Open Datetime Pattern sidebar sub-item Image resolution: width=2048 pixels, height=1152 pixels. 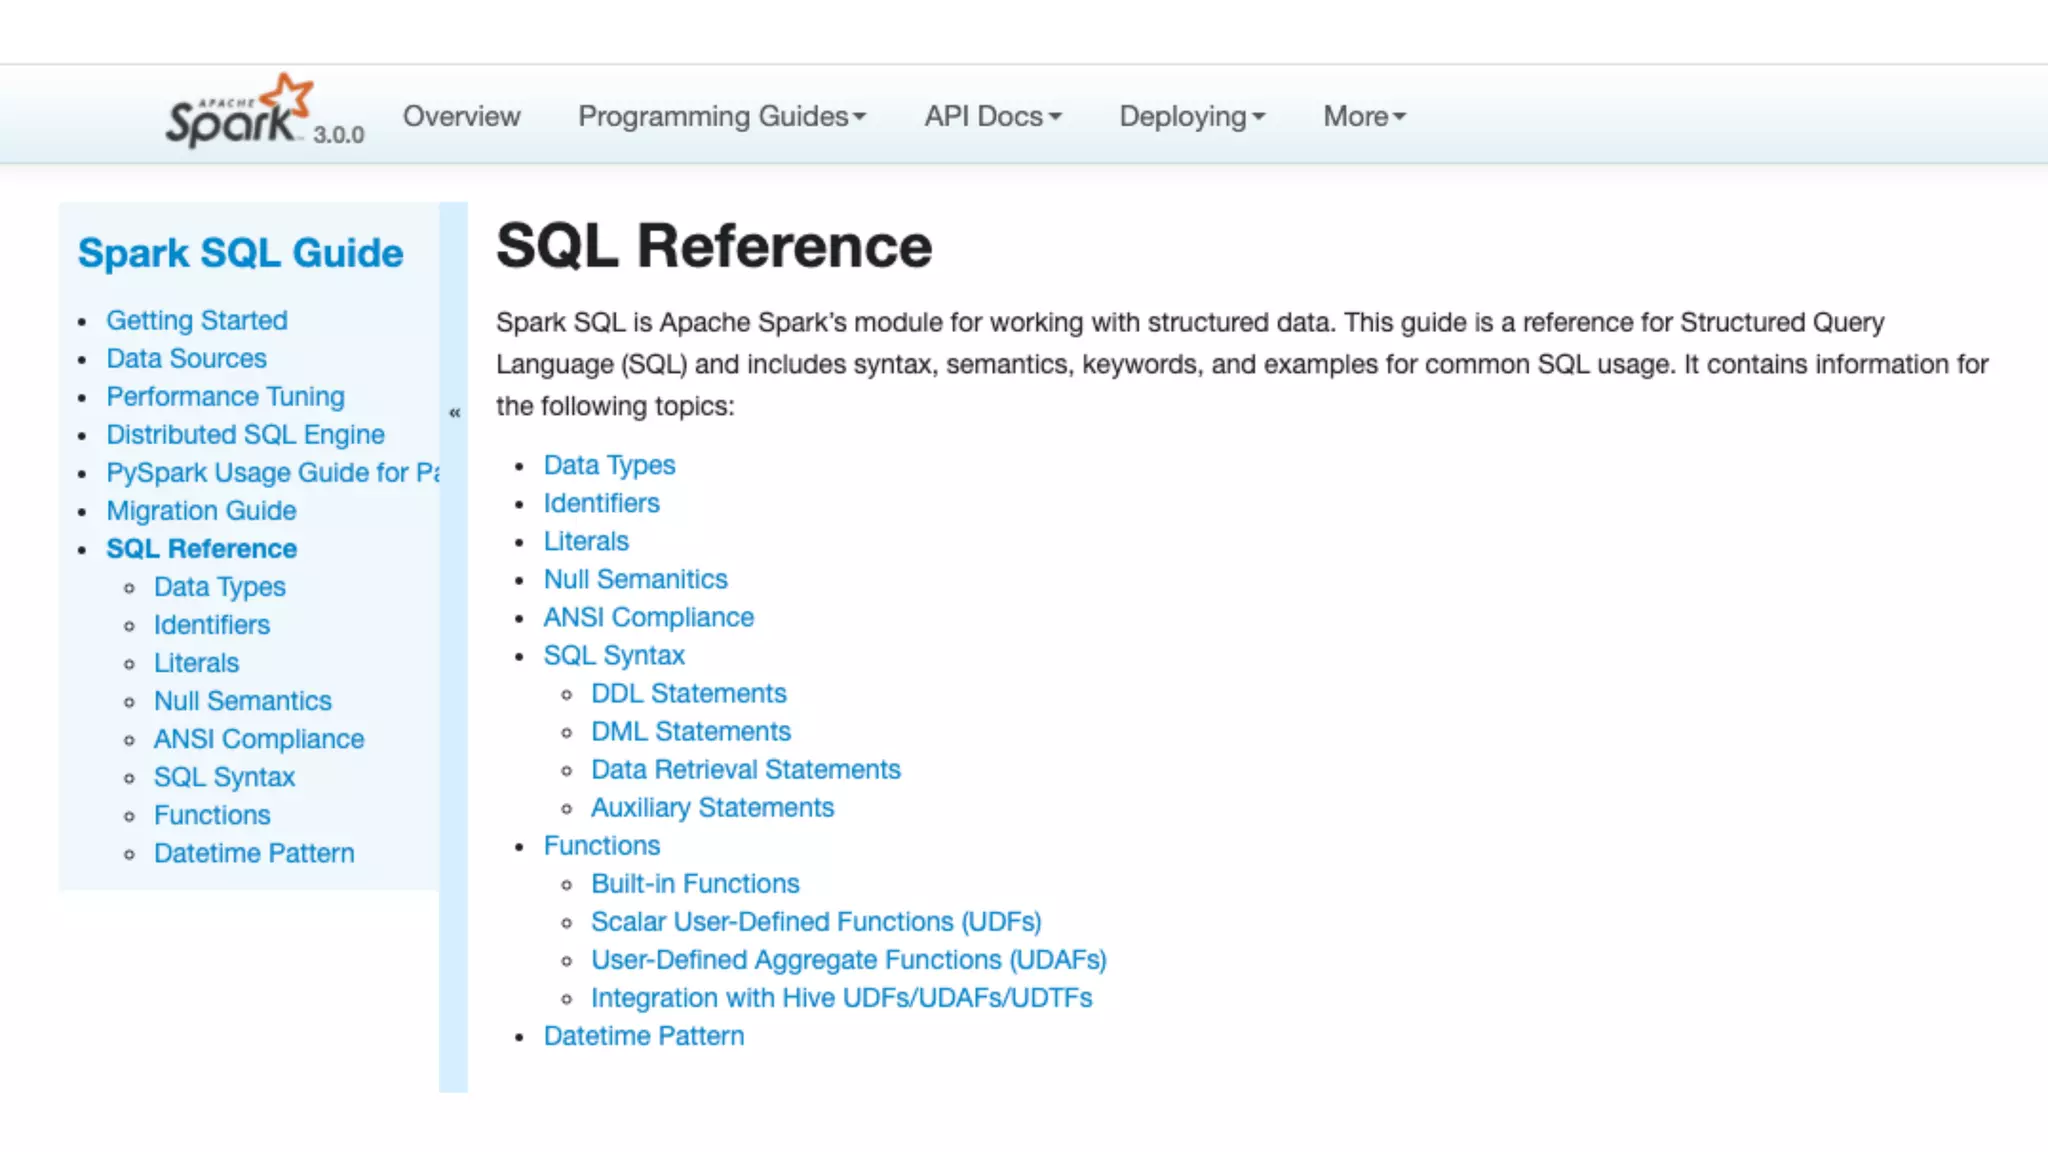pos(254,853)
